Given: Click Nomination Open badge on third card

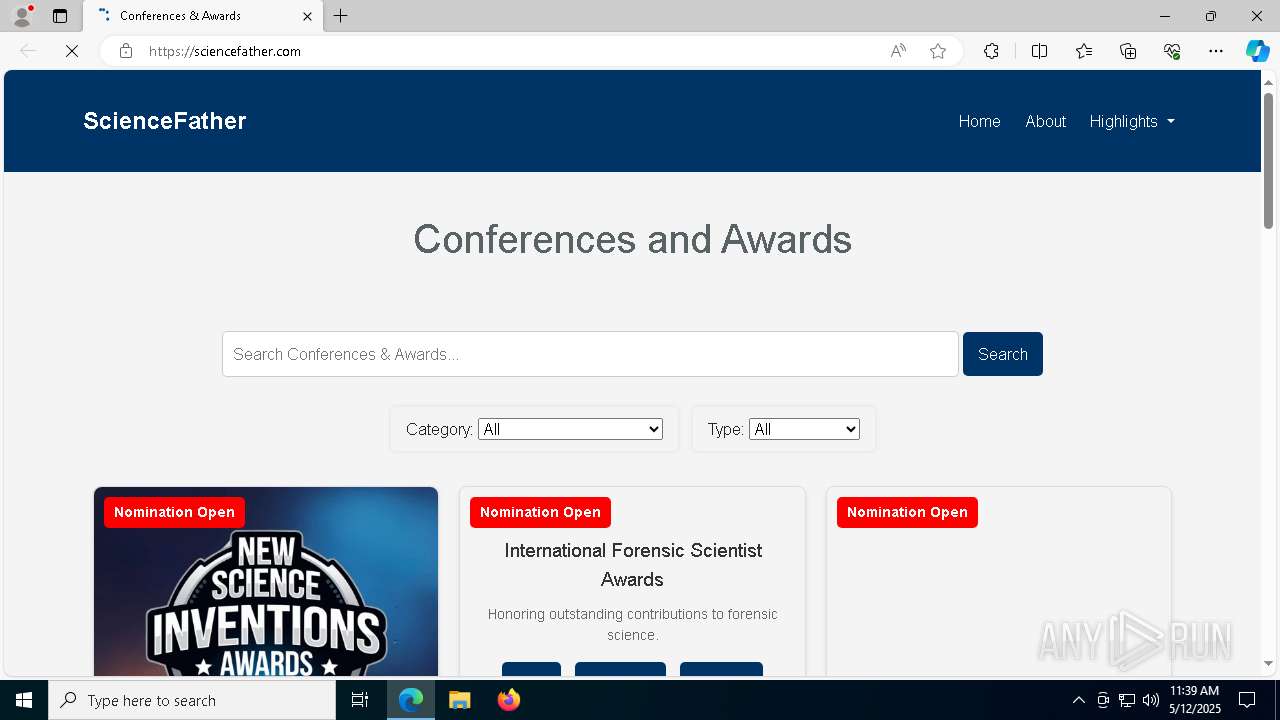Looking at the screenshot, I should point(907,512).
